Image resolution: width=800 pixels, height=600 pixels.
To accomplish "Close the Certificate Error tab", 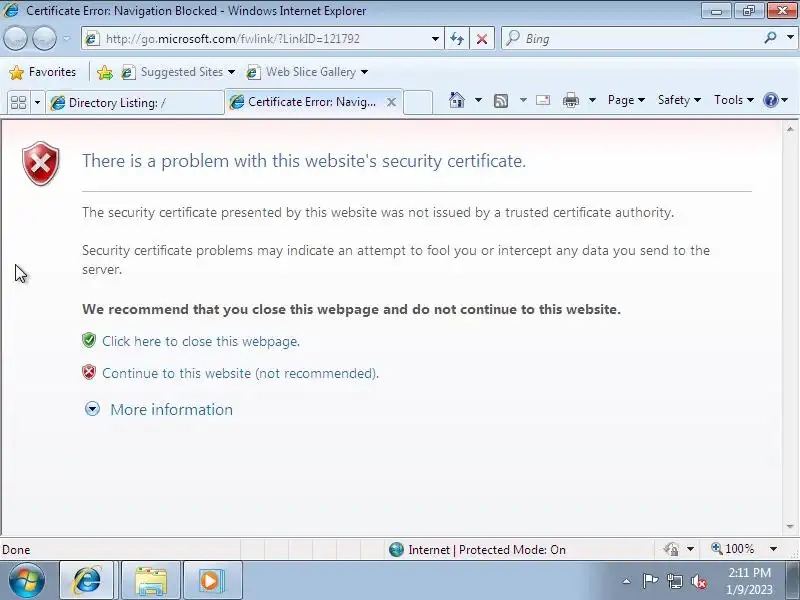I will click(x=391, y=102).
